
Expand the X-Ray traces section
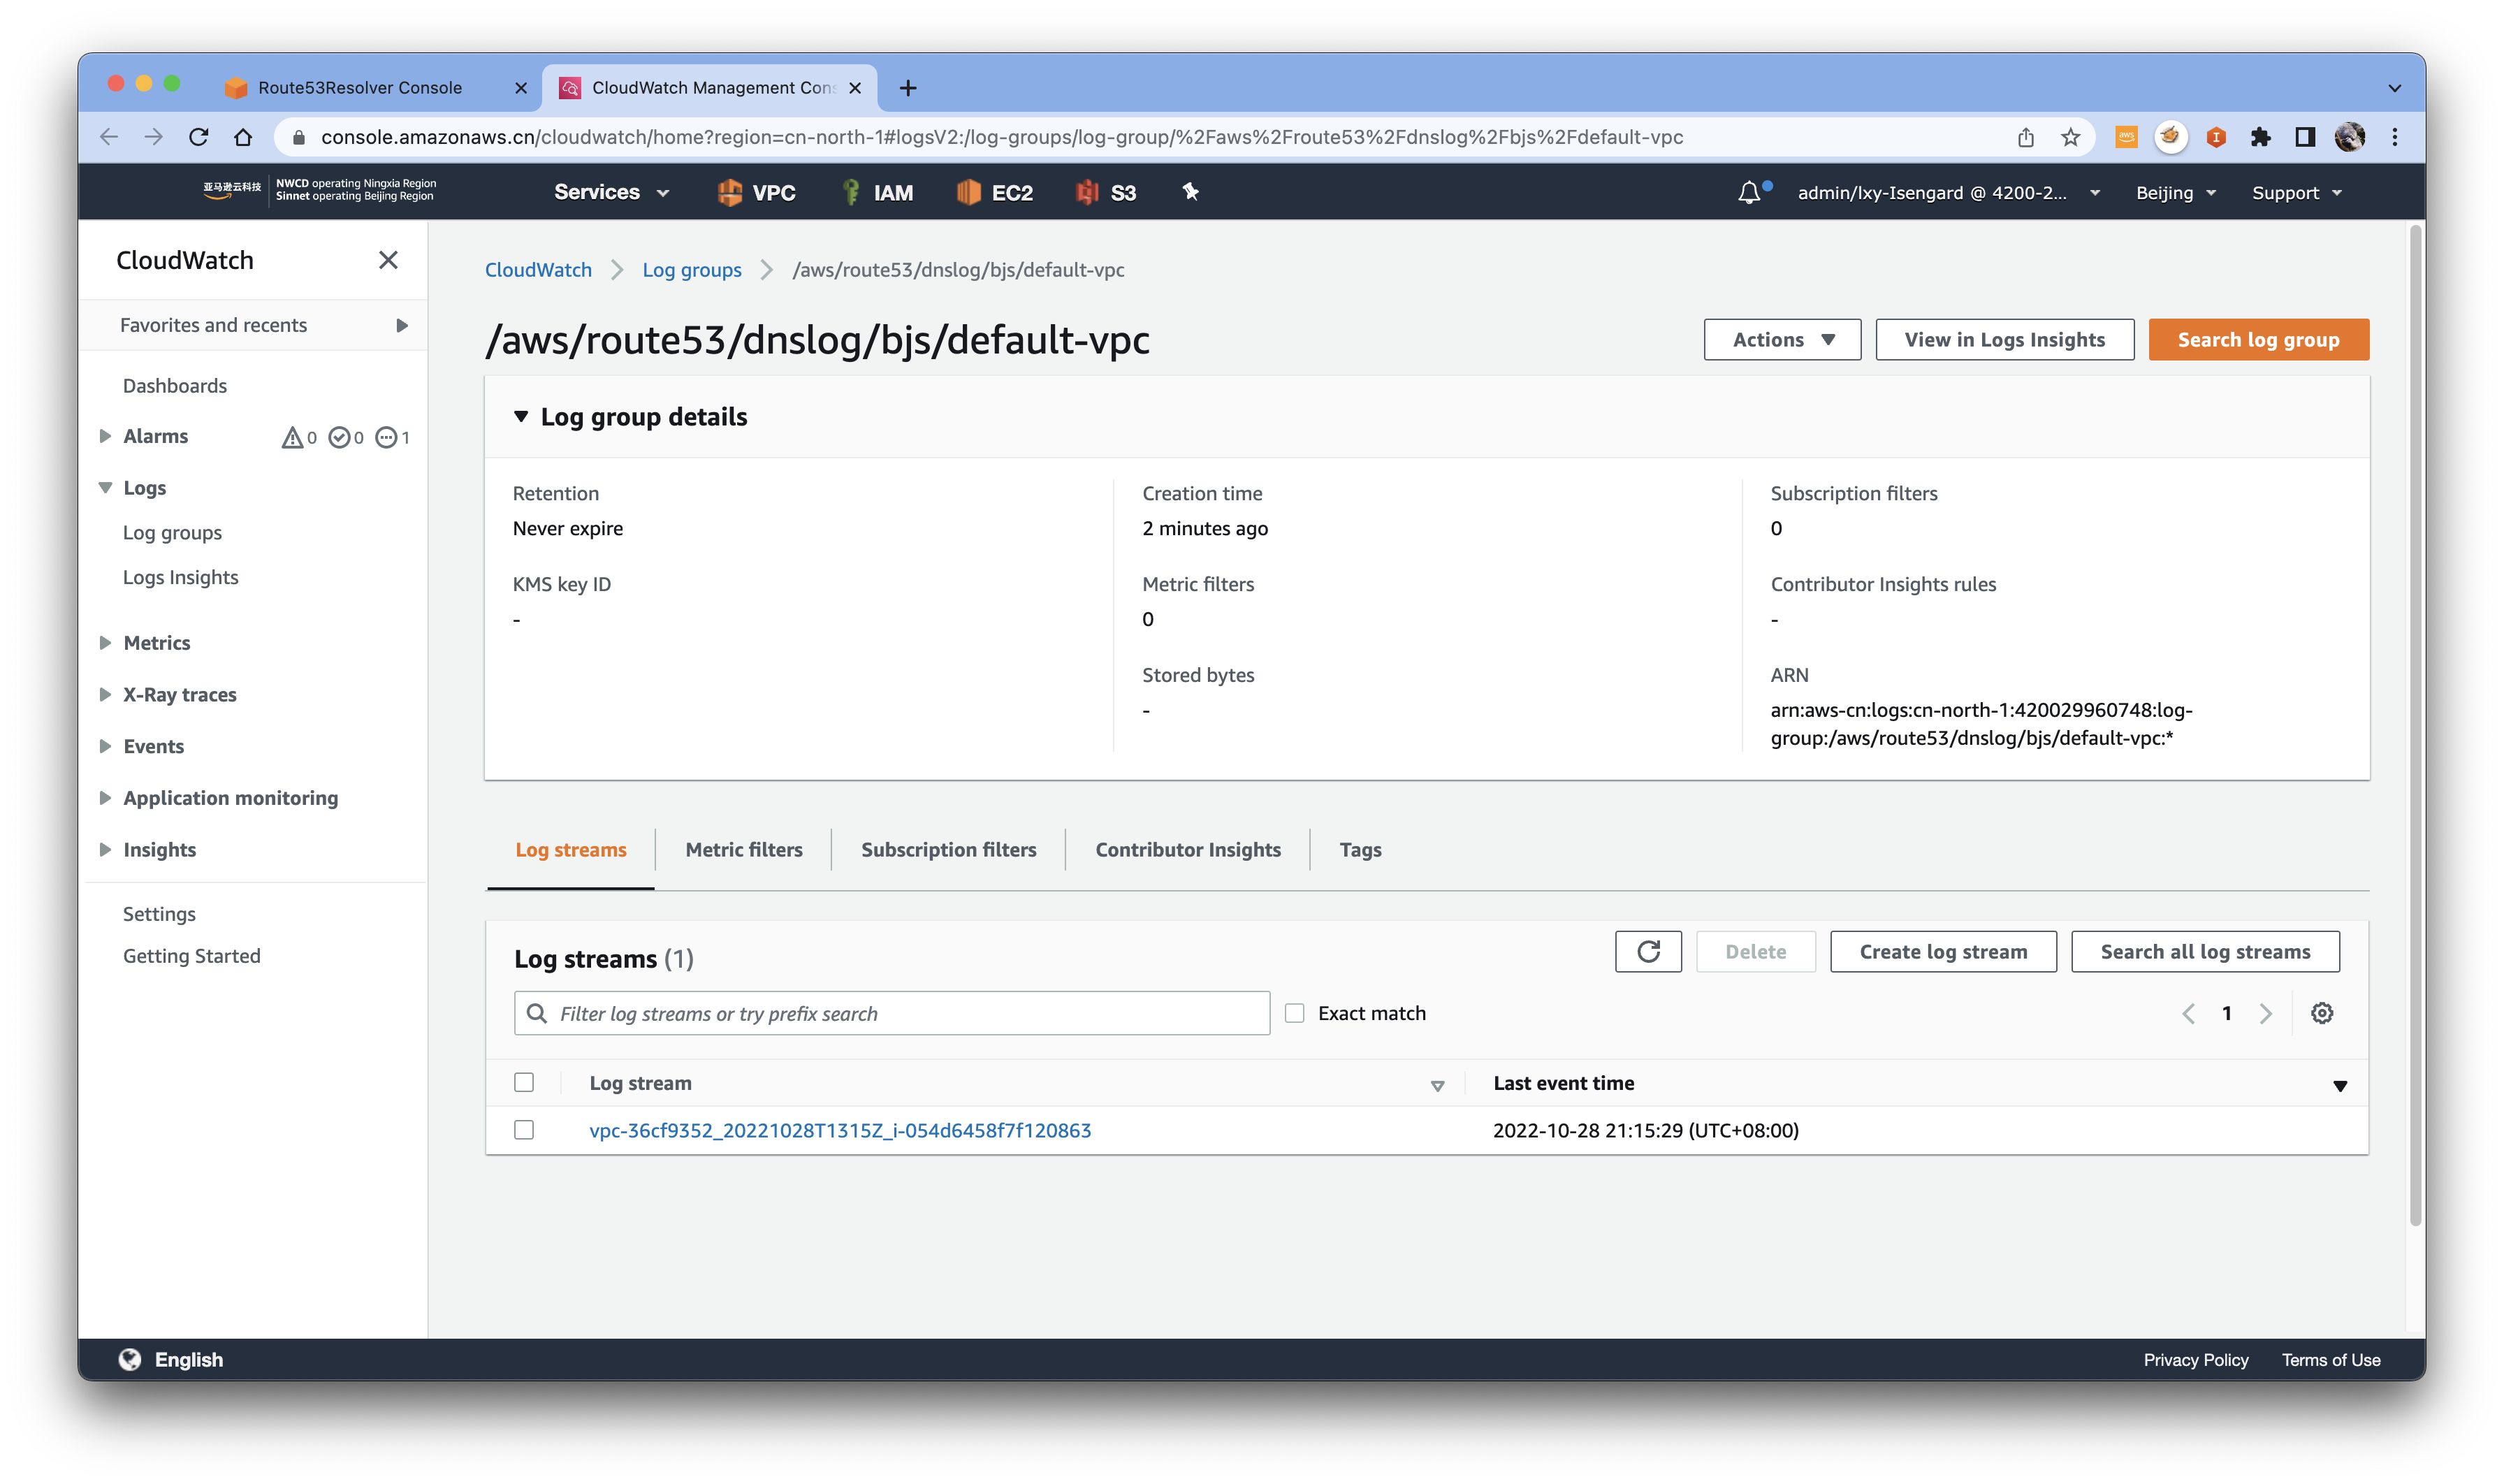pyautogui.click(x=105, y=694)
